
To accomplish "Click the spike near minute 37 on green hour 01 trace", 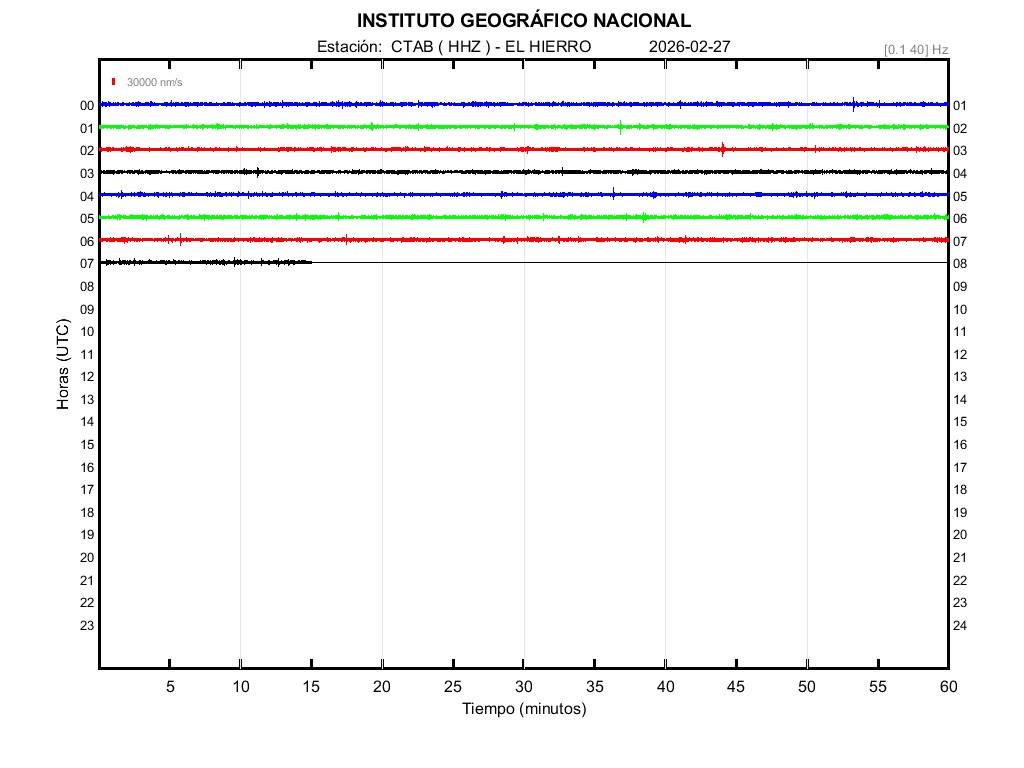I will tap(621, 126).
